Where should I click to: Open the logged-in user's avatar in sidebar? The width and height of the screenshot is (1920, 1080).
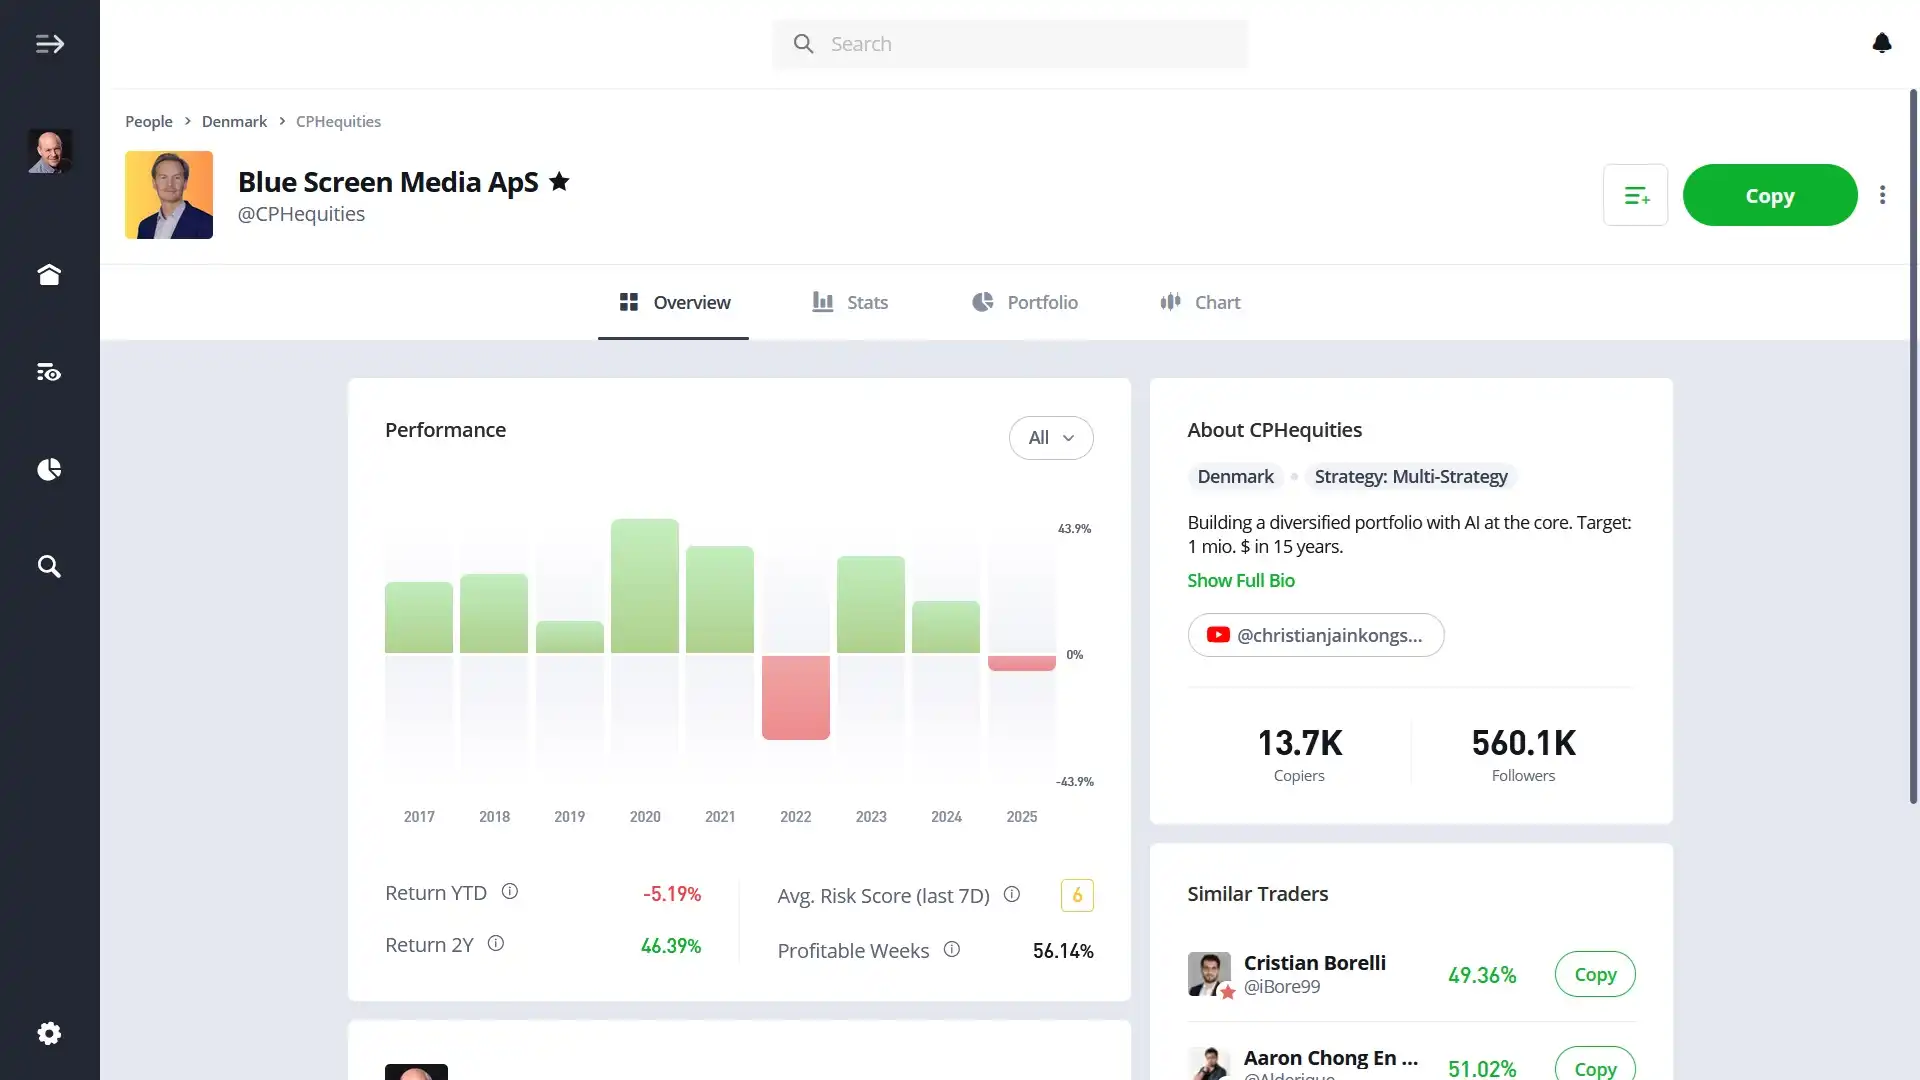(x=49, y=151)
